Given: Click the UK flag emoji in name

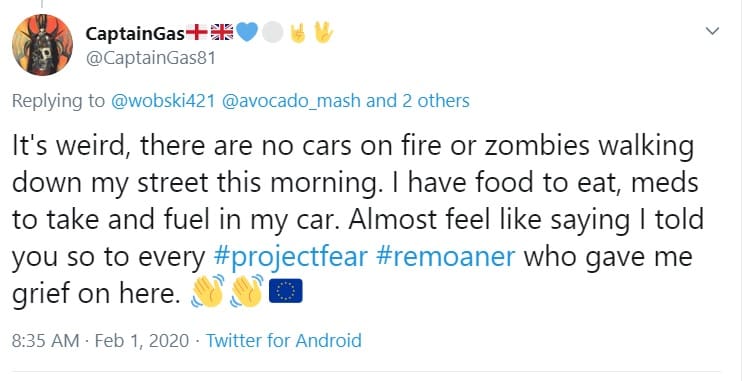Looking at the screenshot, I should coord(221,32).
